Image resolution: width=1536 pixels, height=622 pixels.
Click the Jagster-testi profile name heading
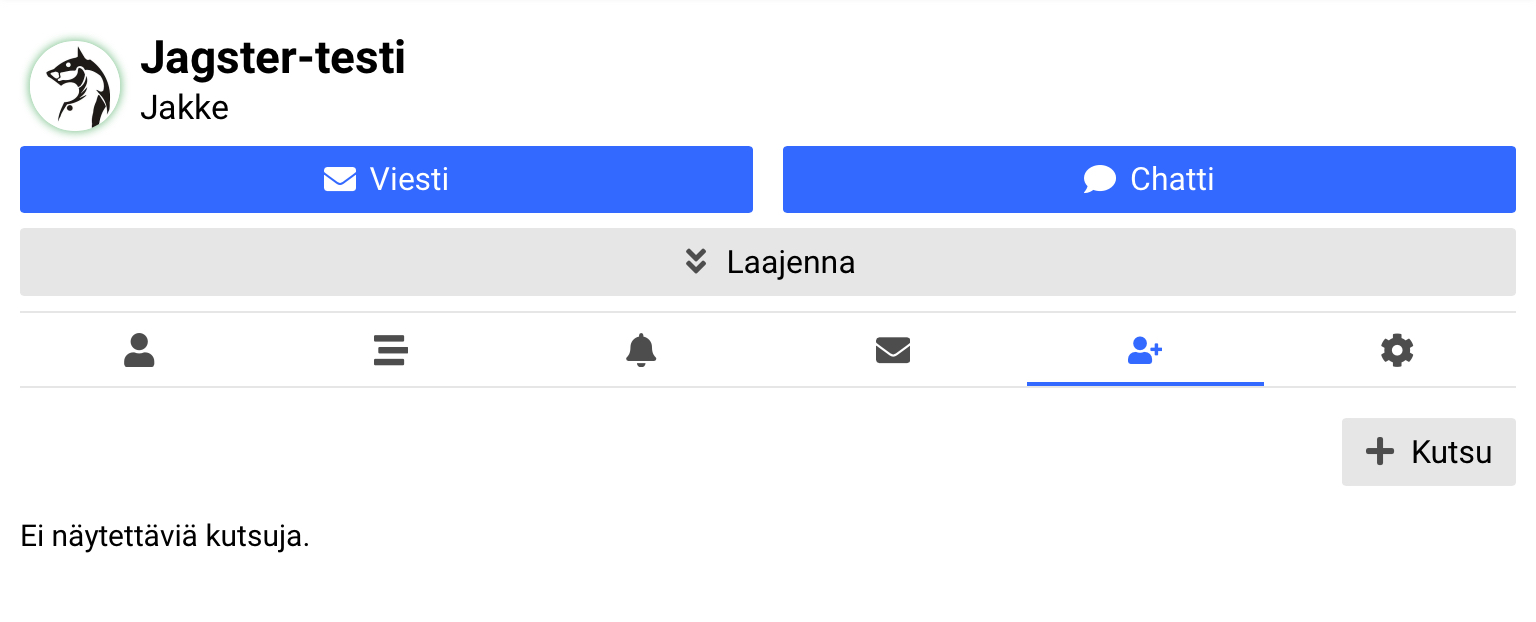click(272, 58)
